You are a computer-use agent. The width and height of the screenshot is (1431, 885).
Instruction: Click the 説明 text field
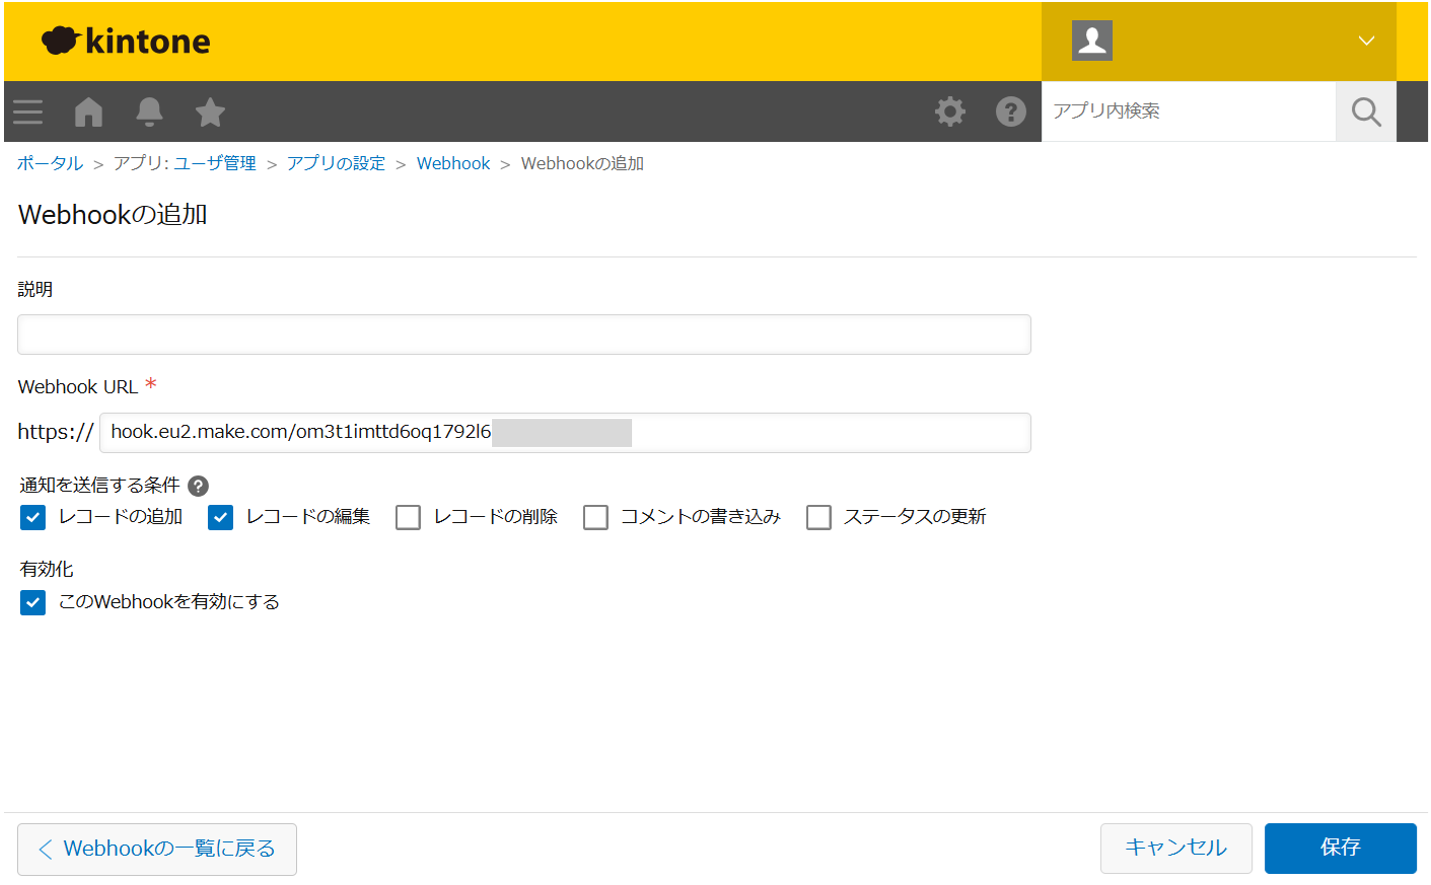tap(524, 335)
